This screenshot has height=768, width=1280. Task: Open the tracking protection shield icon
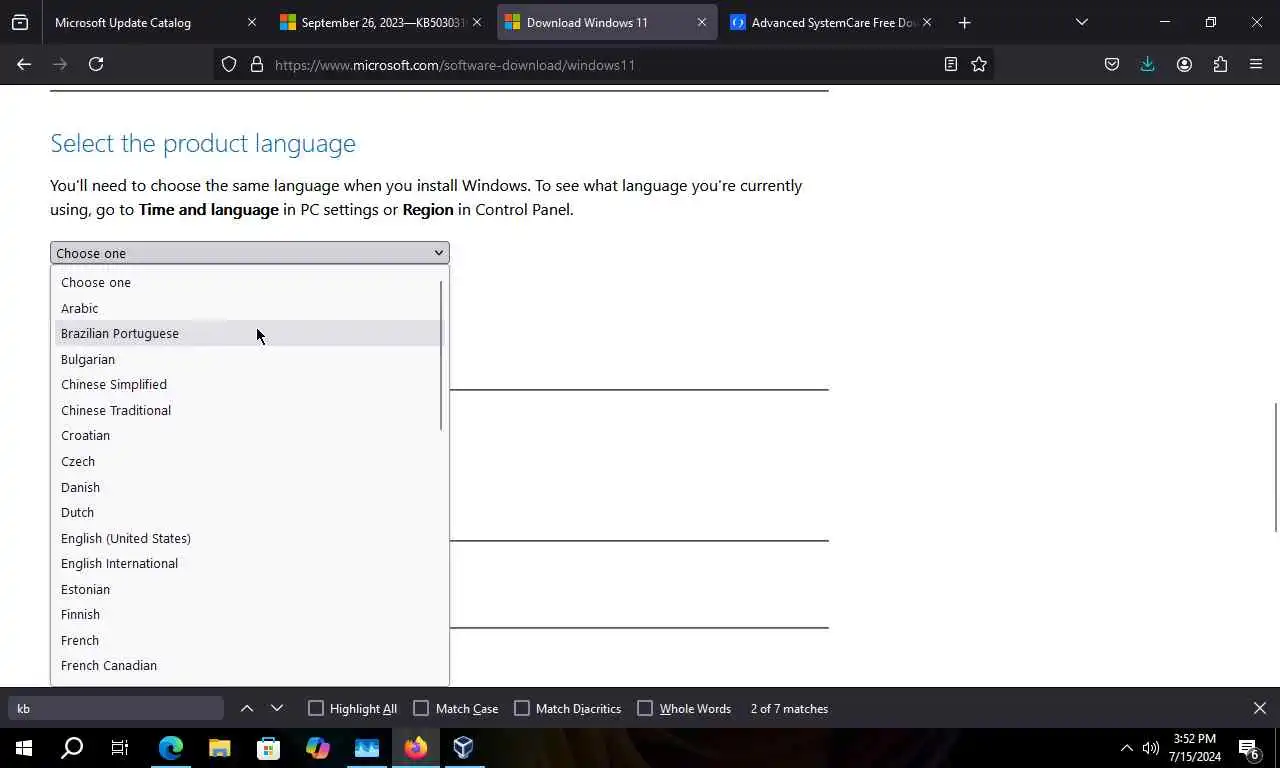pyautogui.click(x=229, y=64)
